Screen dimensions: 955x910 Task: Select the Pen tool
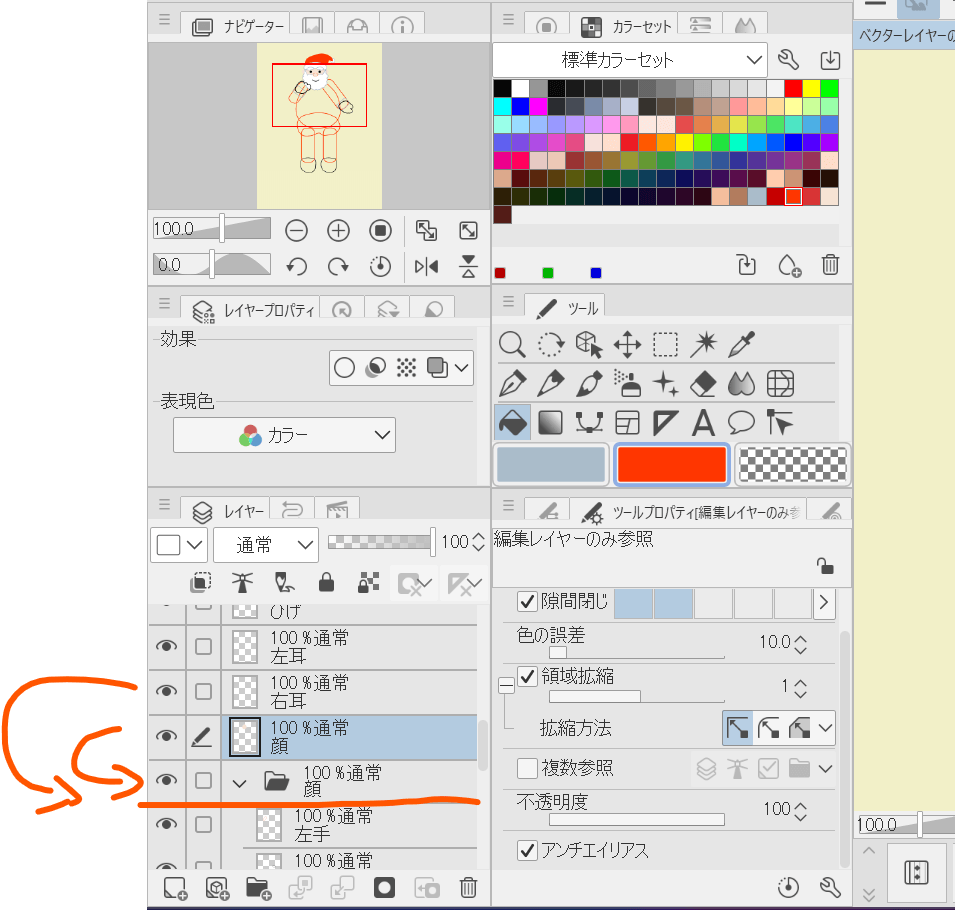point(512,384)
